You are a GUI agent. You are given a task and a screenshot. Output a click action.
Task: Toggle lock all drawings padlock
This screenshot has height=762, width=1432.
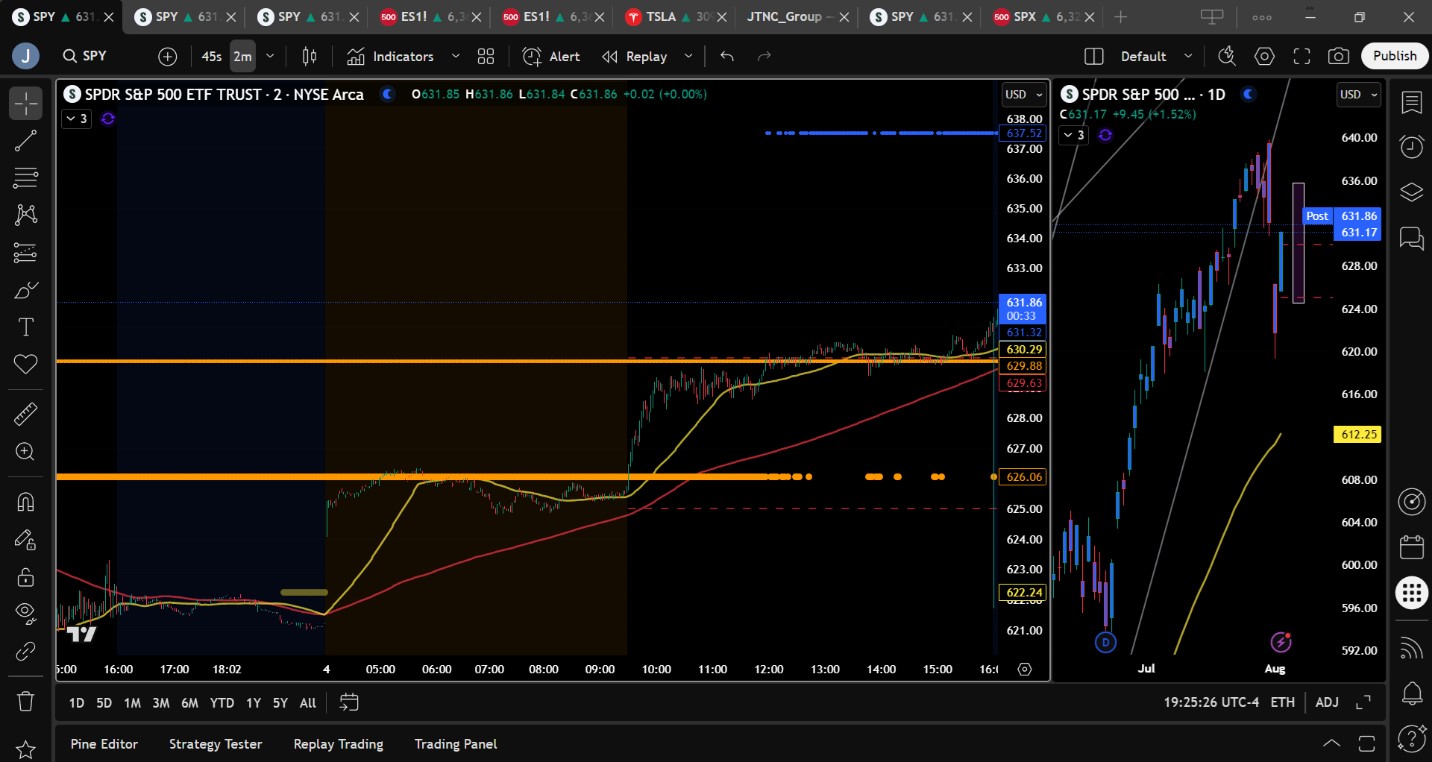[x=26, y=577]
